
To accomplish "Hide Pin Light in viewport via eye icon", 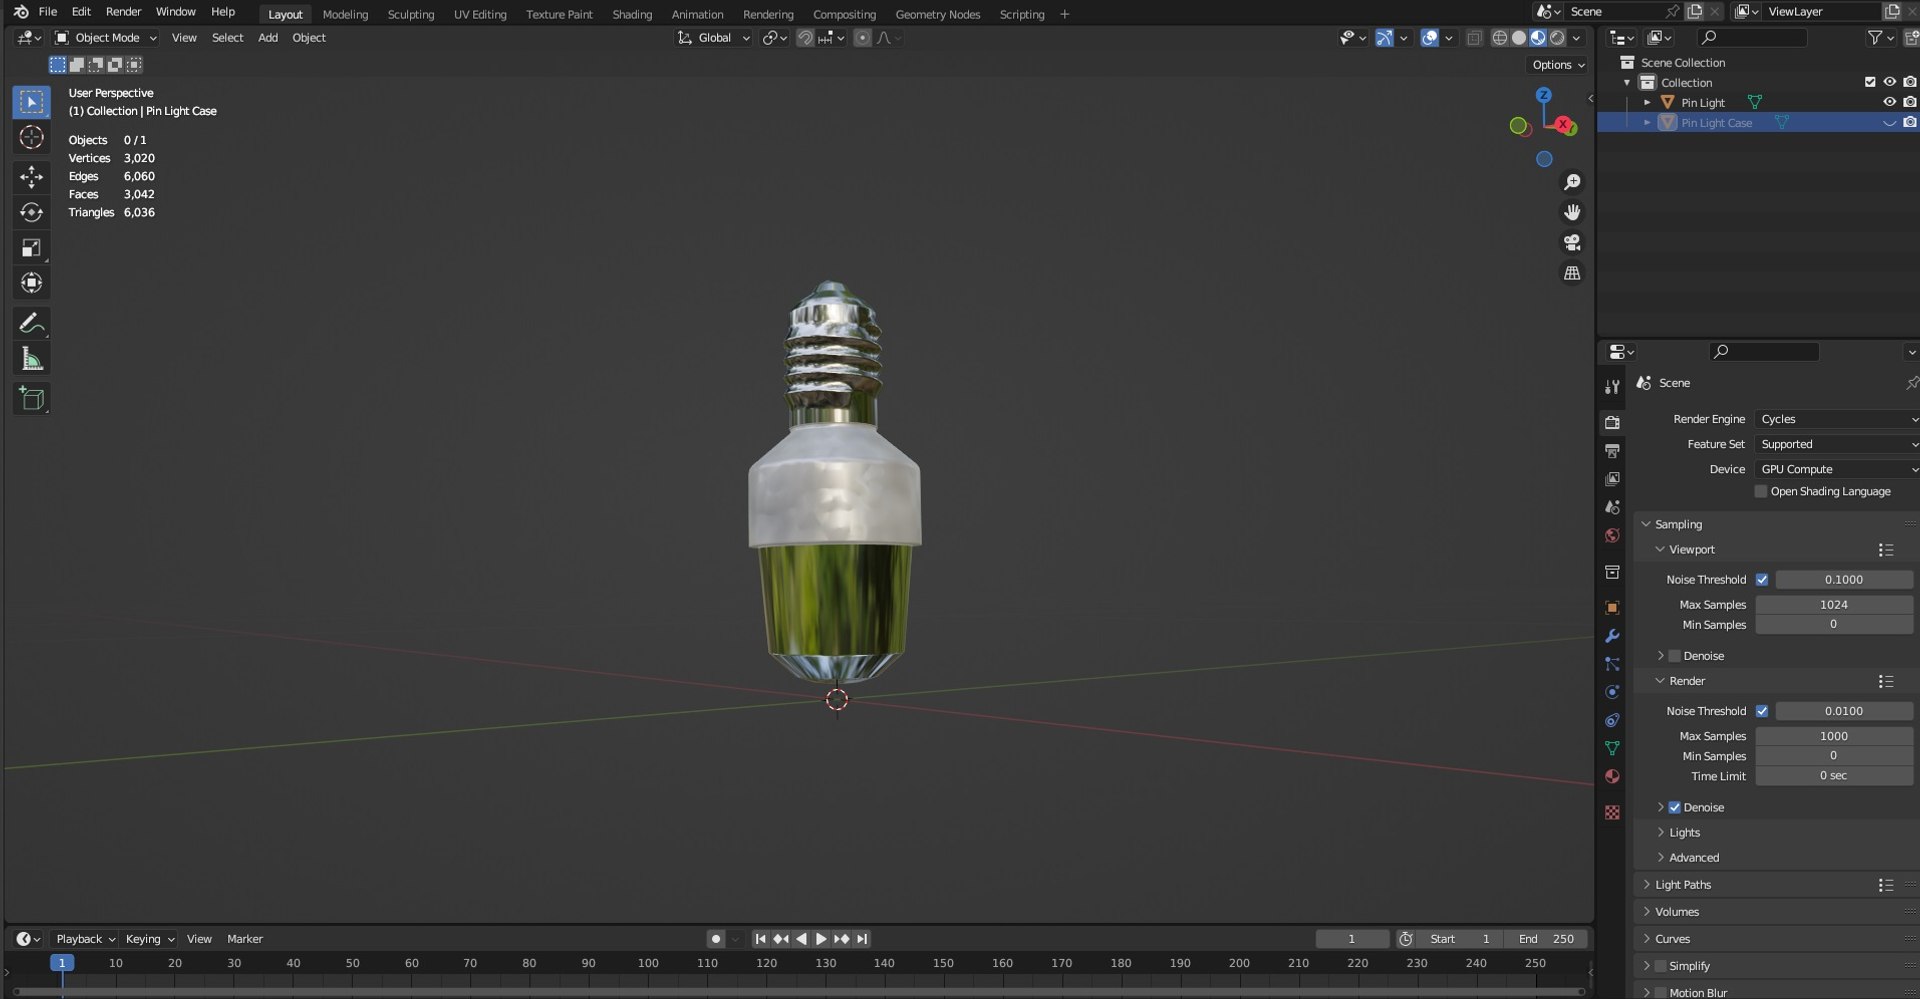I will (x=1889, y=102).
